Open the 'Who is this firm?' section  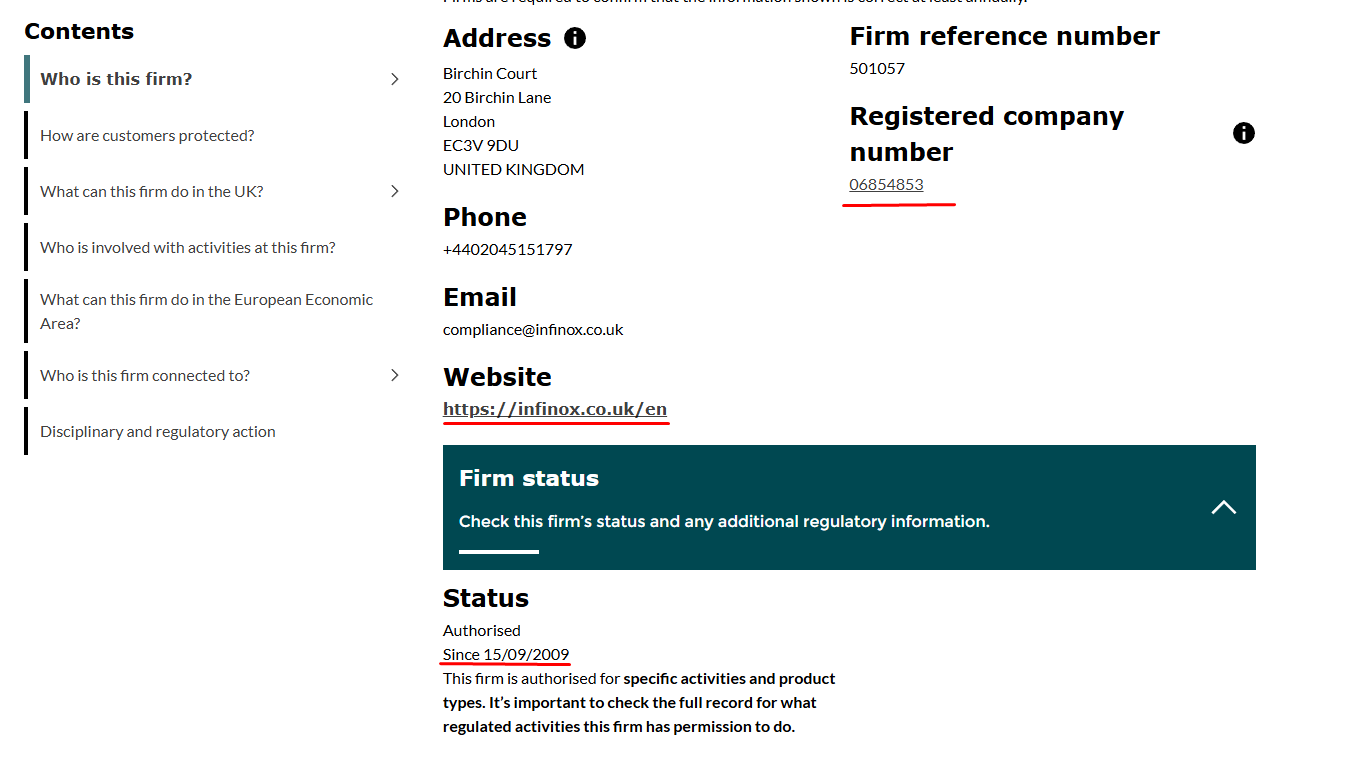click(x=116, y=79)
